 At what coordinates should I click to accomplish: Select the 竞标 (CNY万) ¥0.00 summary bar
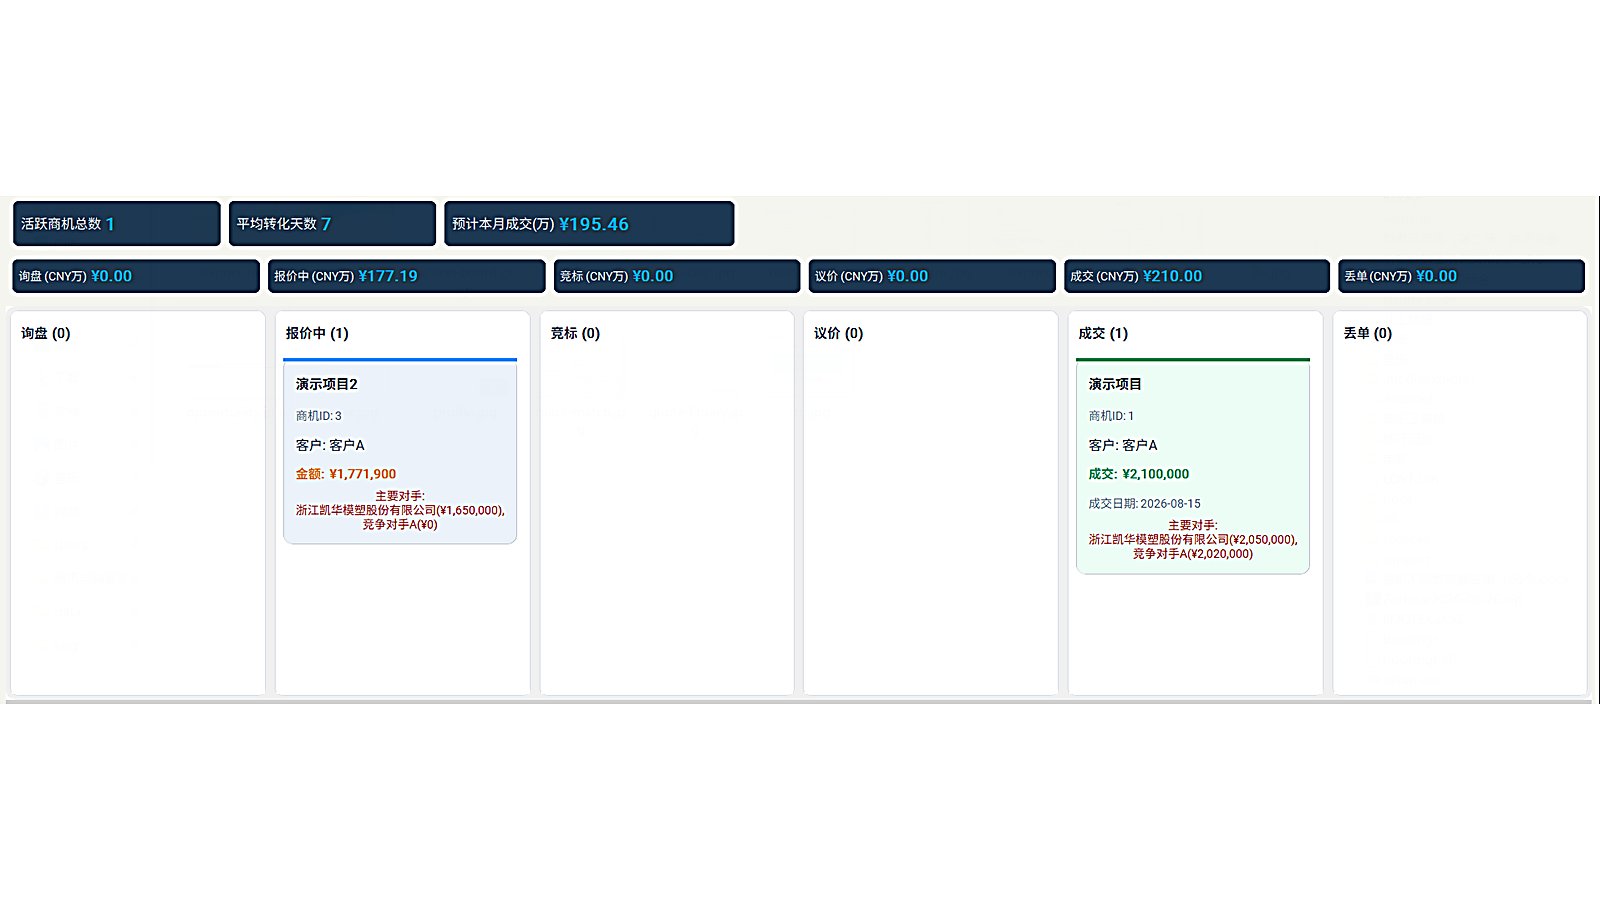coord(677,276)
